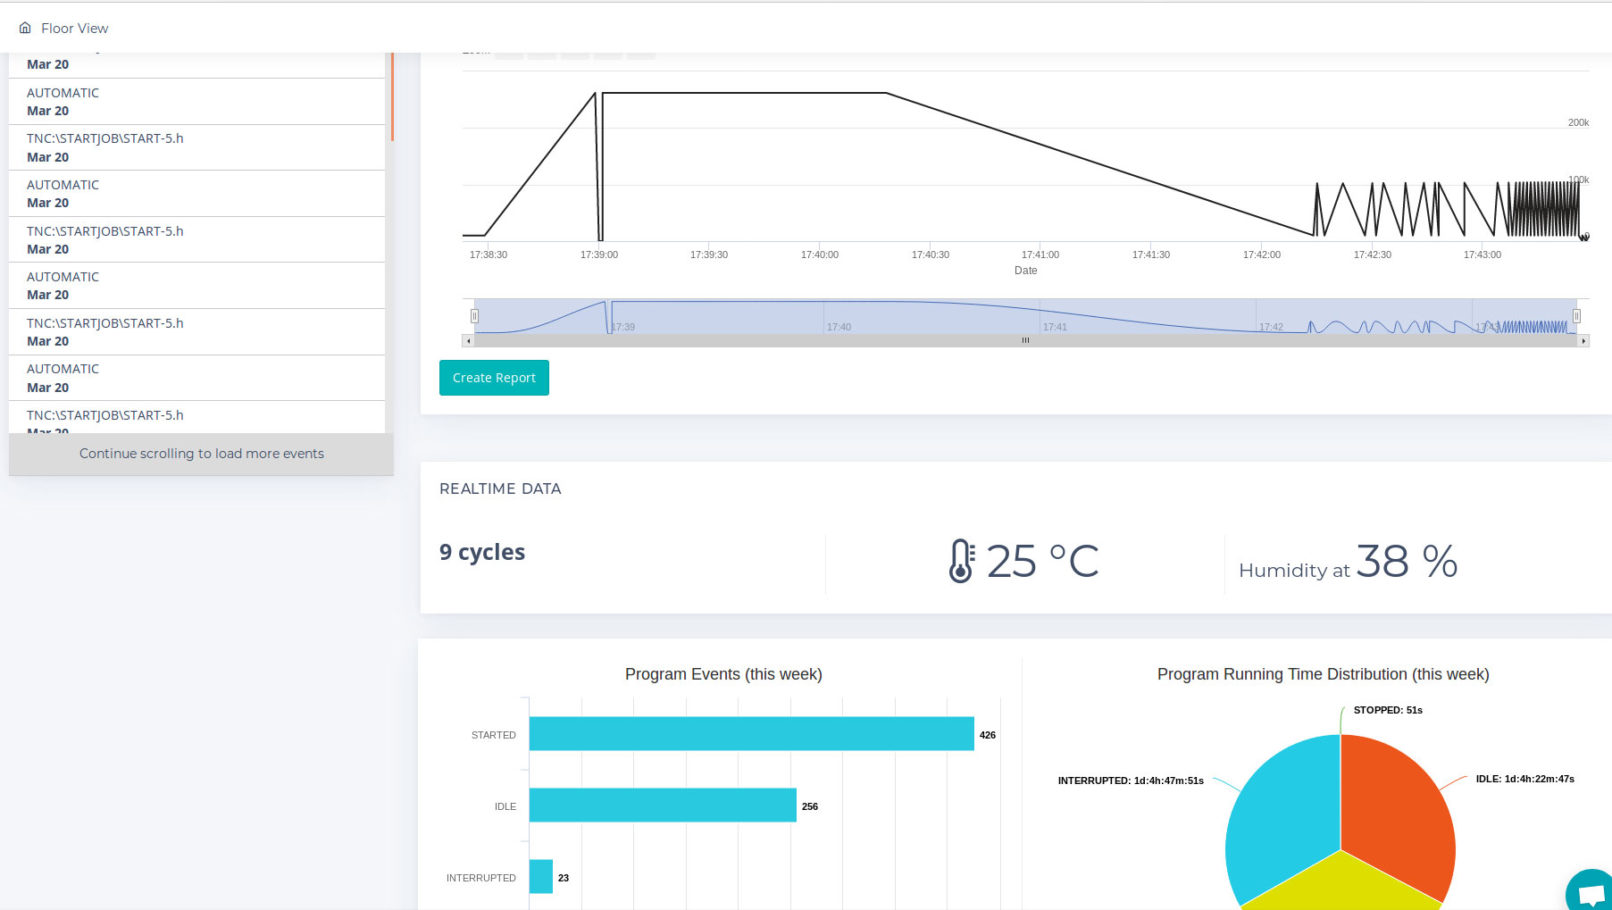This screenshot has height=910, width=1612.
Task: Click the 'STOPPED: 51s' pie label
Action: click(1387, 710)
